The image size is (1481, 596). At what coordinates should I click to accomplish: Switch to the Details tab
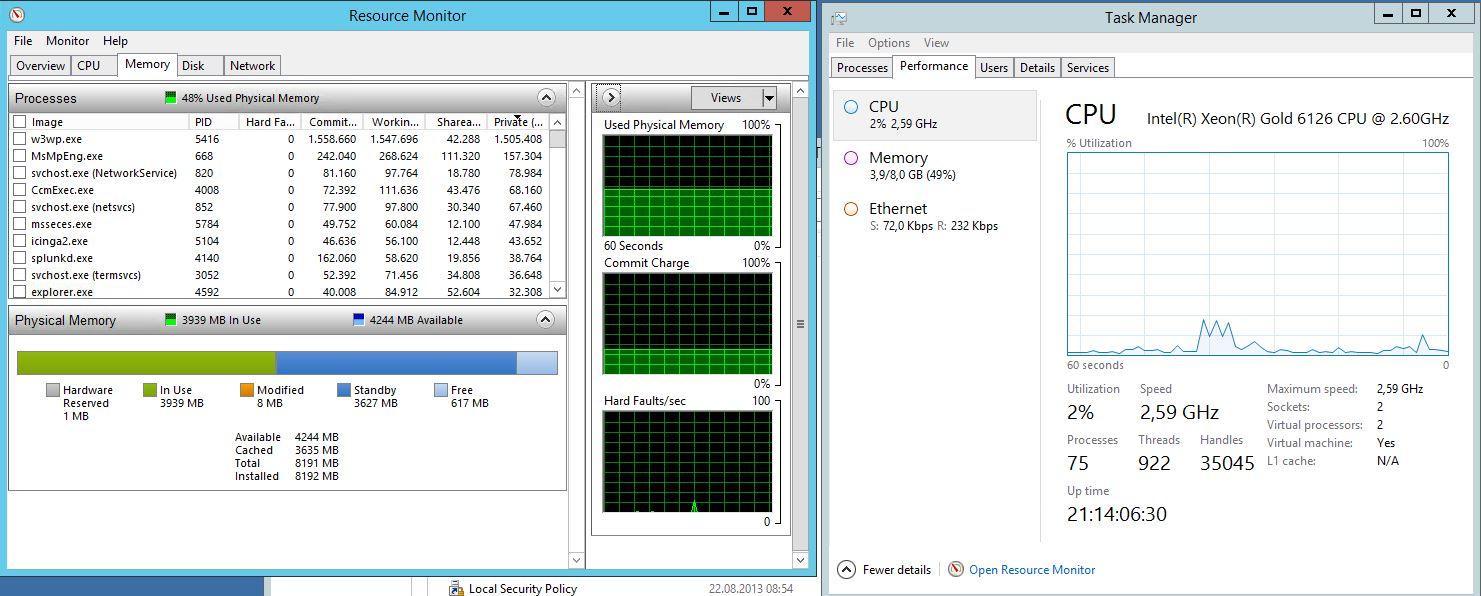(x=1037, y=68)
